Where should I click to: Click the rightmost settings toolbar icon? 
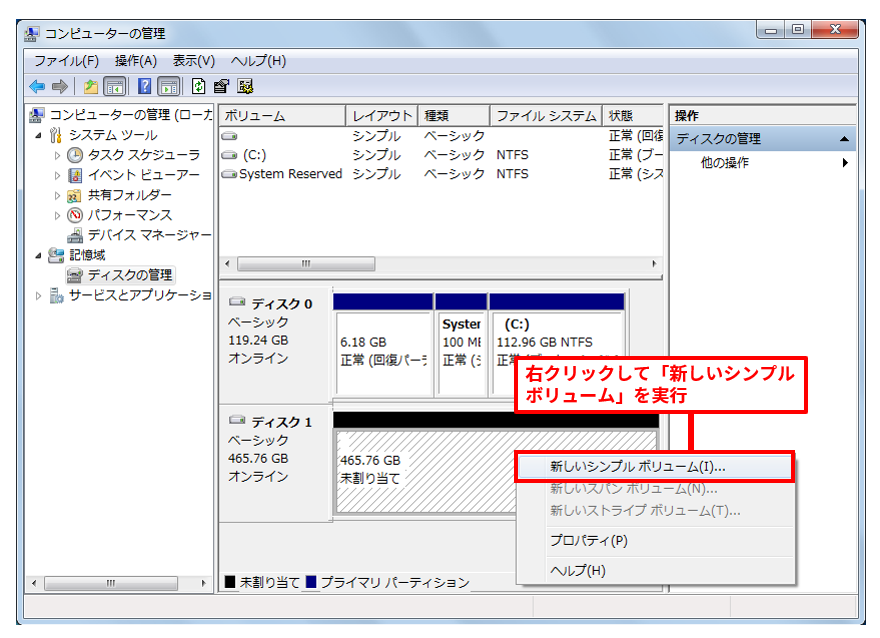click(x=245, y=86)
